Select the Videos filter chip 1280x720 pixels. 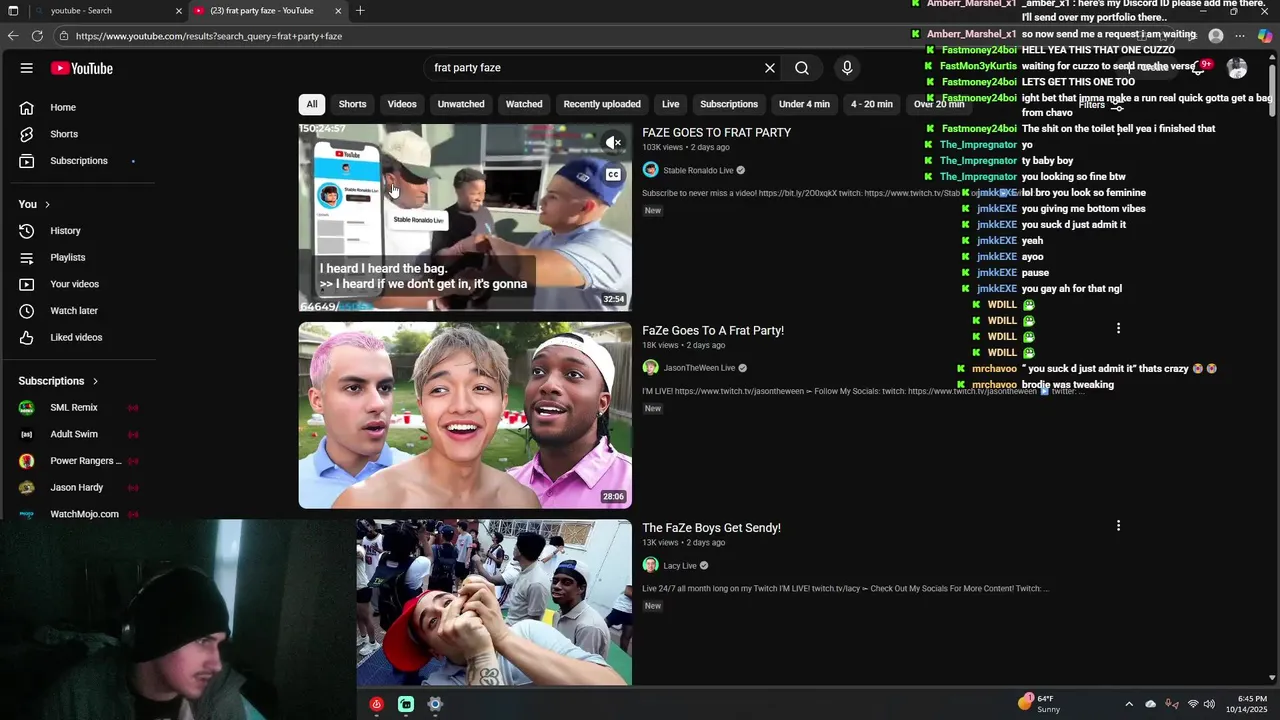[x=402, y=104]
